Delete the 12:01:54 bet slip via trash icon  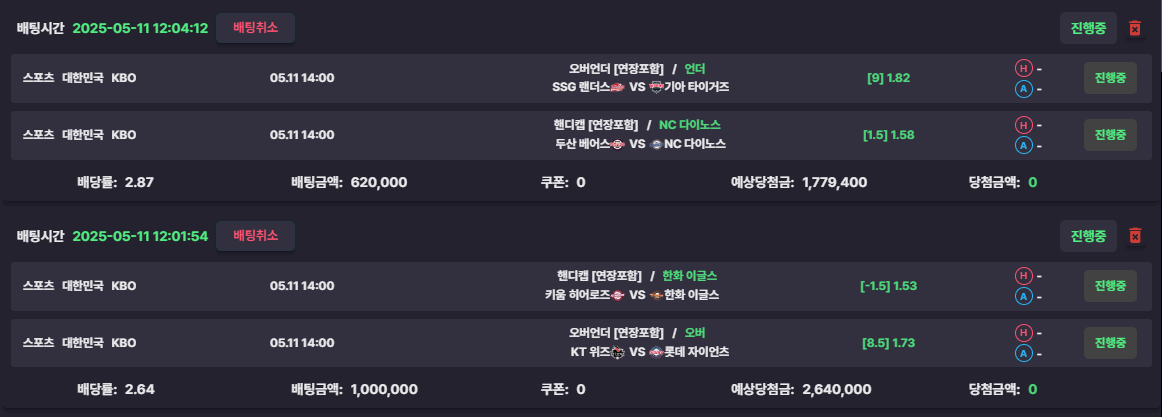click(1134, 236)
